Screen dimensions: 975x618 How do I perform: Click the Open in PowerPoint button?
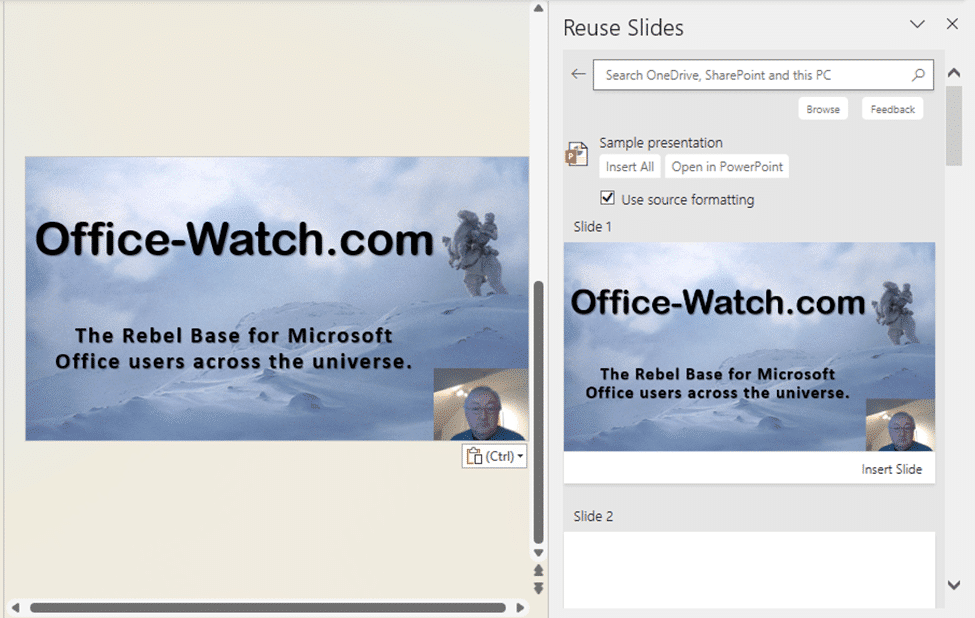727,167
